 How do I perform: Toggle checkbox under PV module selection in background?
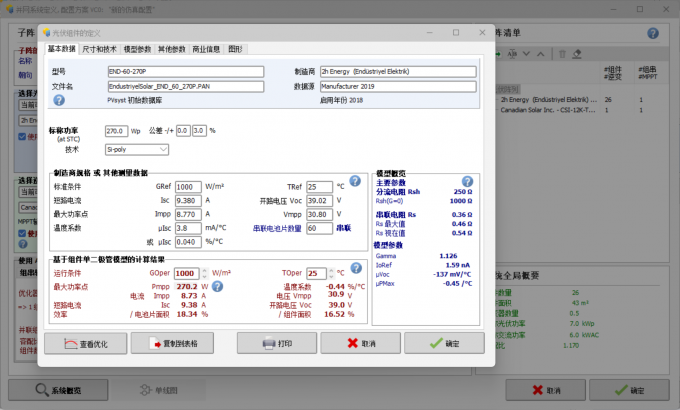tap(22, 136)
